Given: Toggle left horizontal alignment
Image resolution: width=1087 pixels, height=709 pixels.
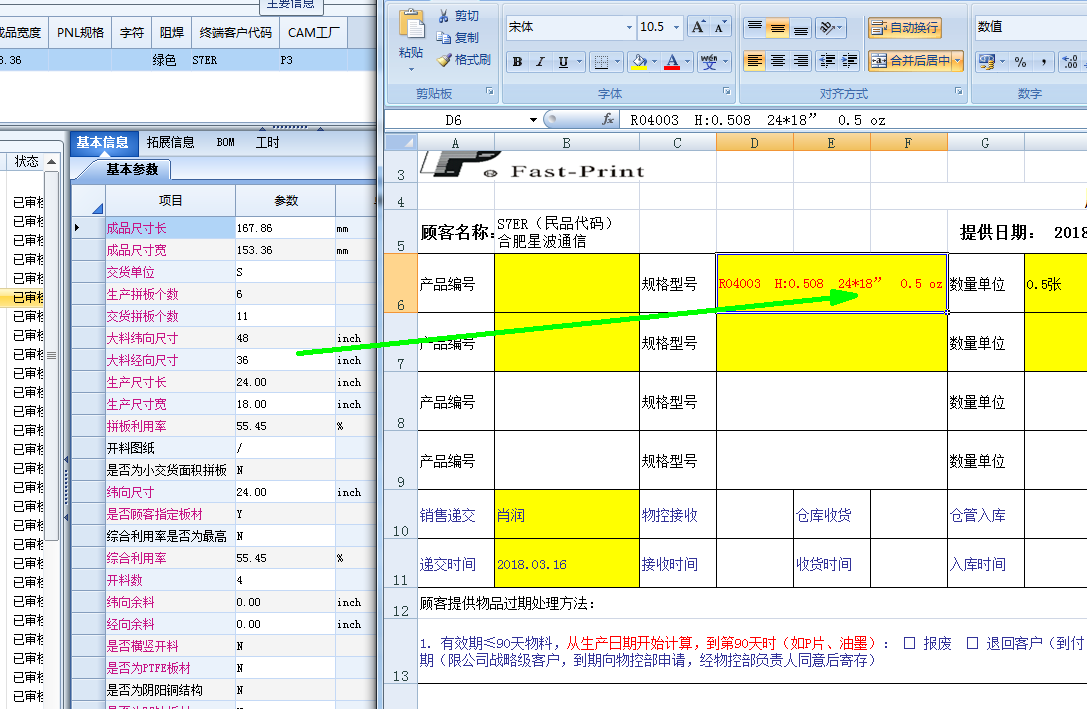Looking at the screenshot, I should (754, 61).
